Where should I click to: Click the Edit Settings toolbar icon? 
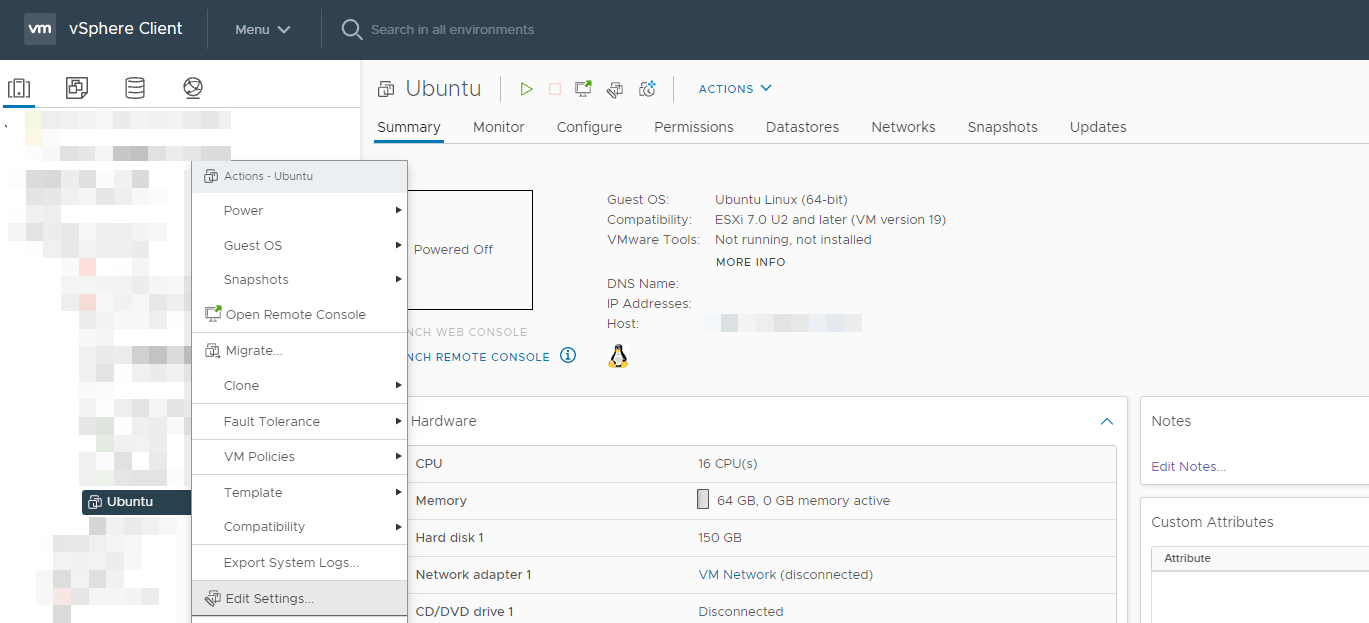pyautogui.click(x=616, y=89)
